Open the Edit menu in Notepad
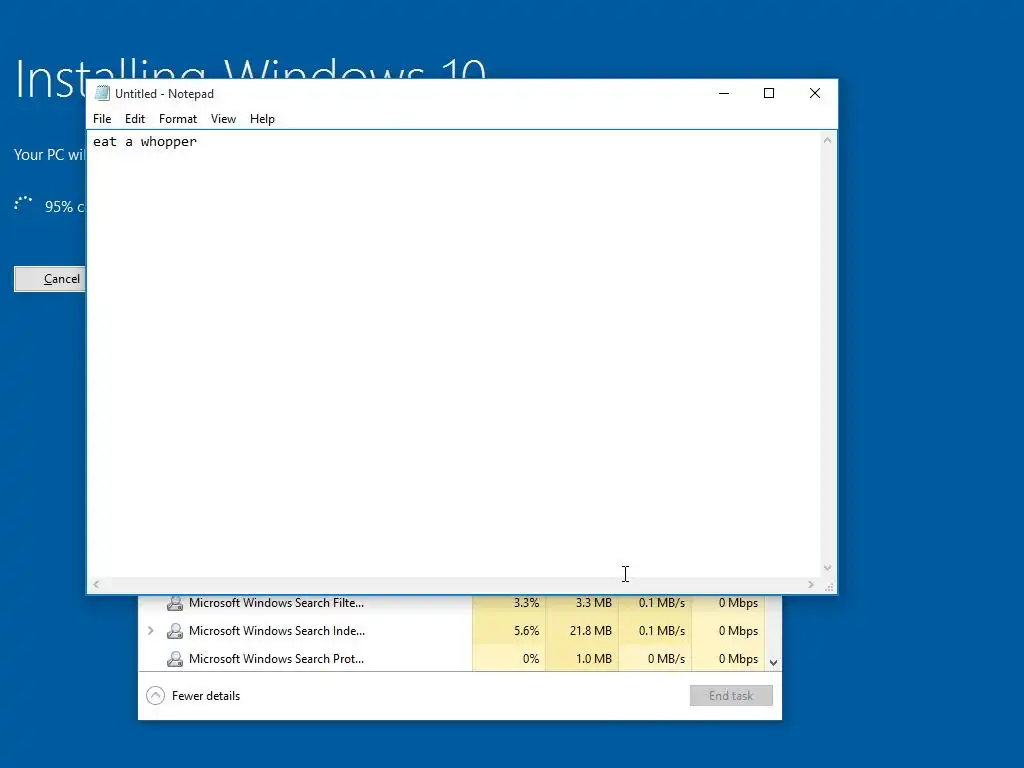The image size is (1024, 768). (x=135, y=119)
